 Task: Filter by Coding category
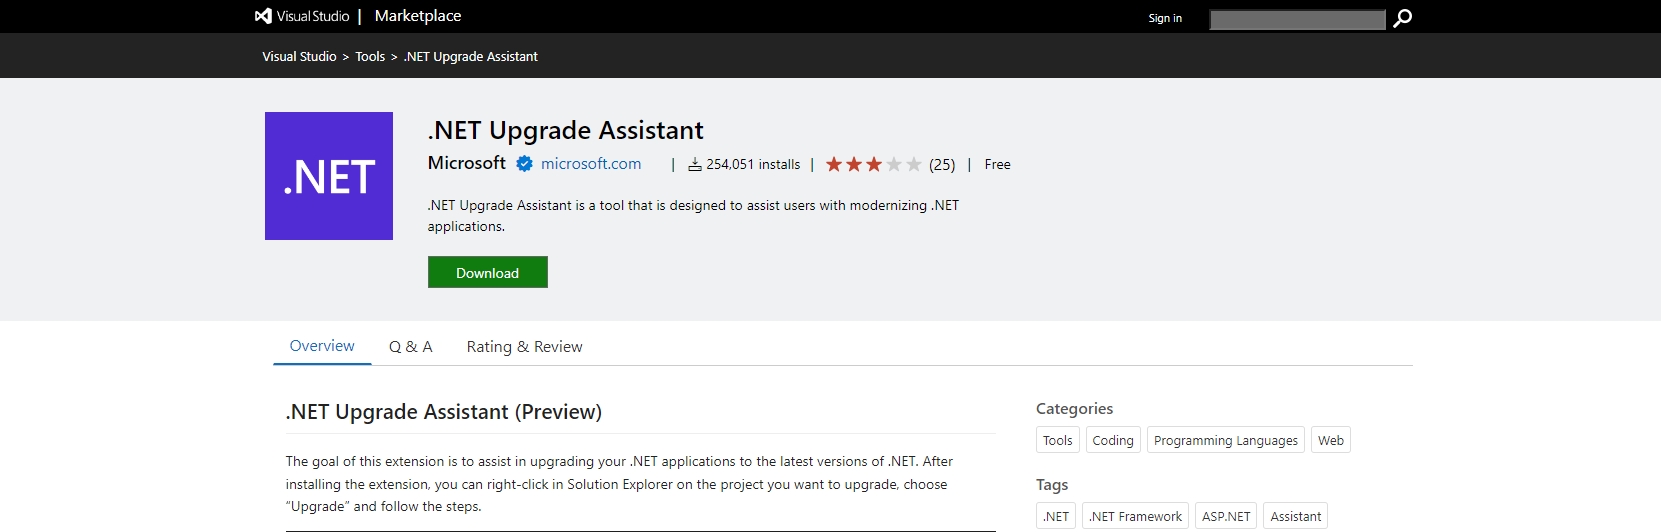click(x=1113, y=440)
